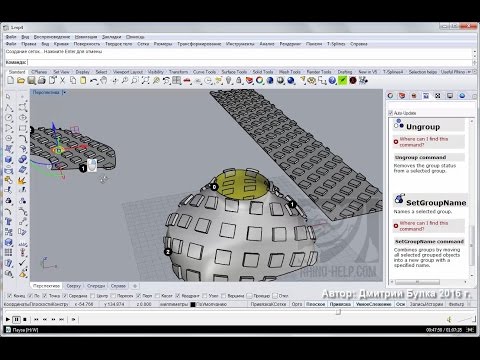Click the Paste clipboard icon

83,80
